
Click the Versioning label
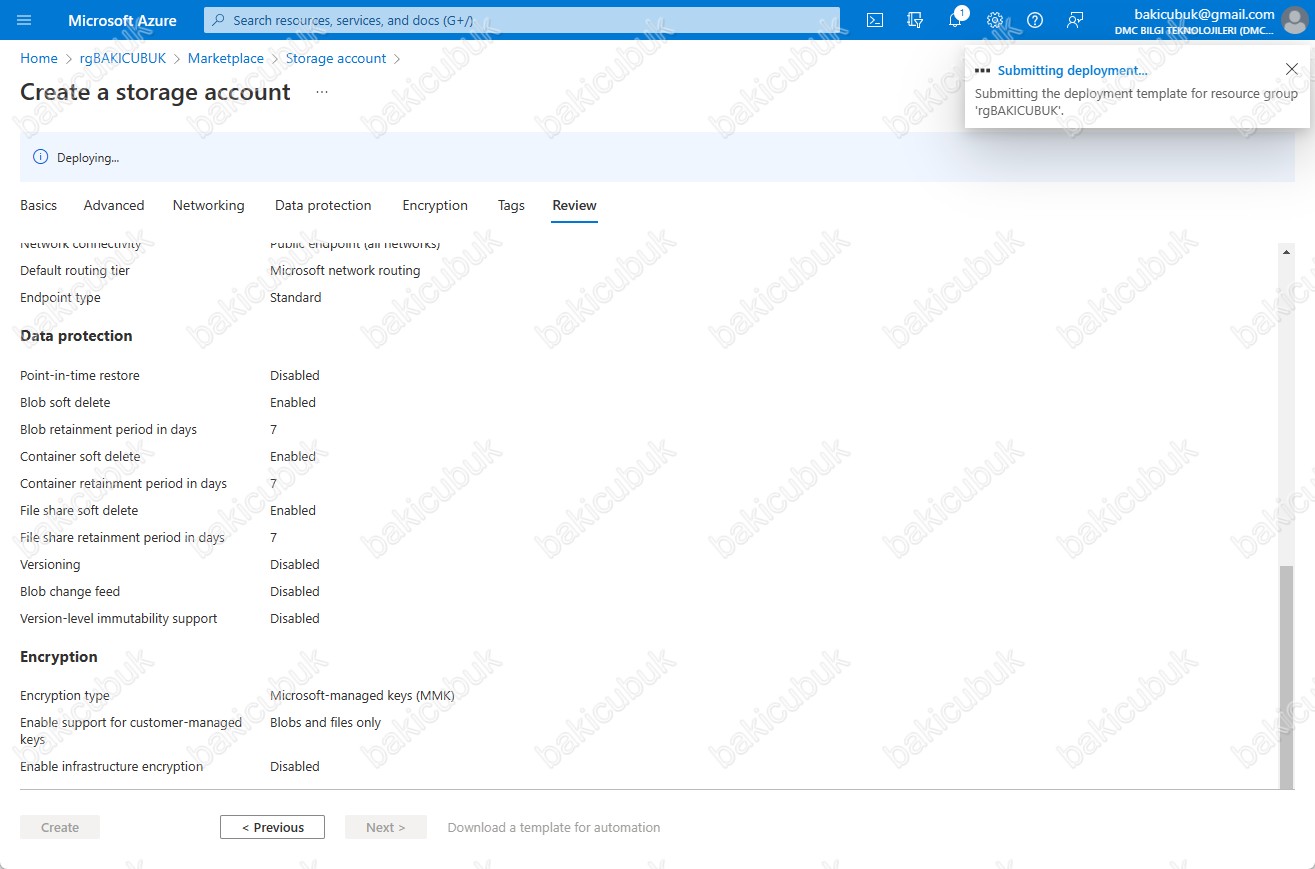[x=50, y=565]
